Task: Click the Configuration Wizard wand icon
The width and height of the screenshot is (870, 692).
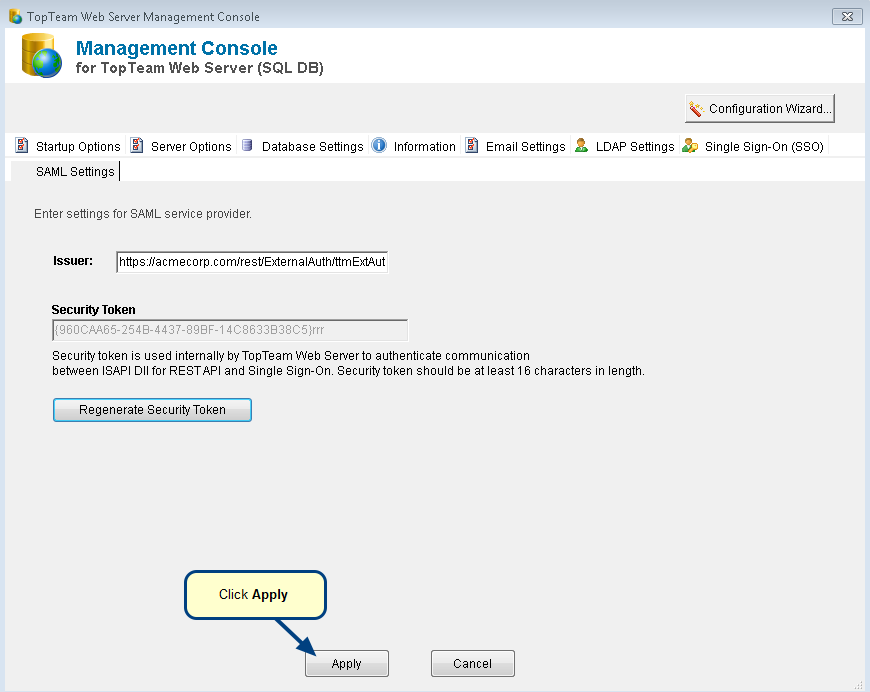Action: pyautogui.click(x=695, y=108)
